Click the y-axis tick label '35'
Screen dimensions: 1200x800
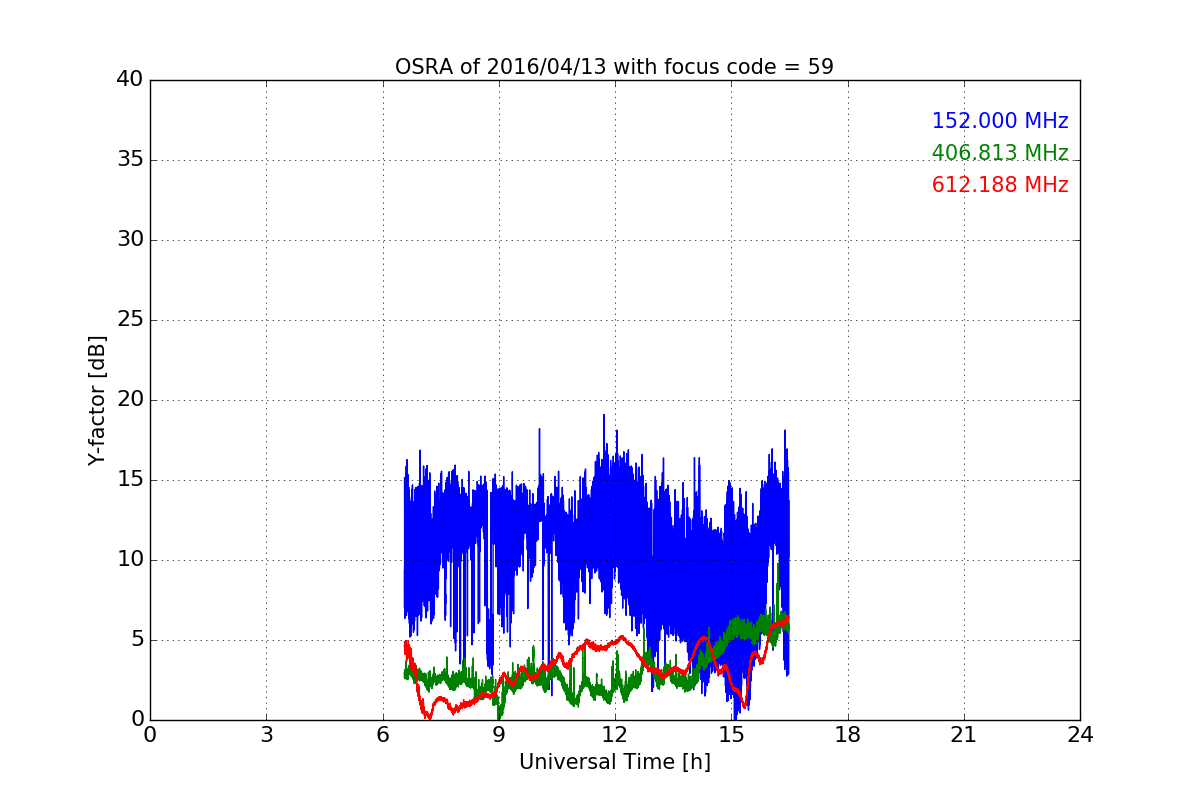(x=130, y=160)
